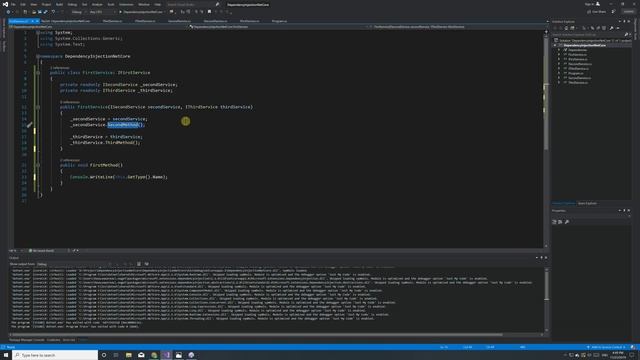640x360 pixels.
Task: Collapse the namespace DependencyInjectionNetCore region
Action: tap(38, 56)
